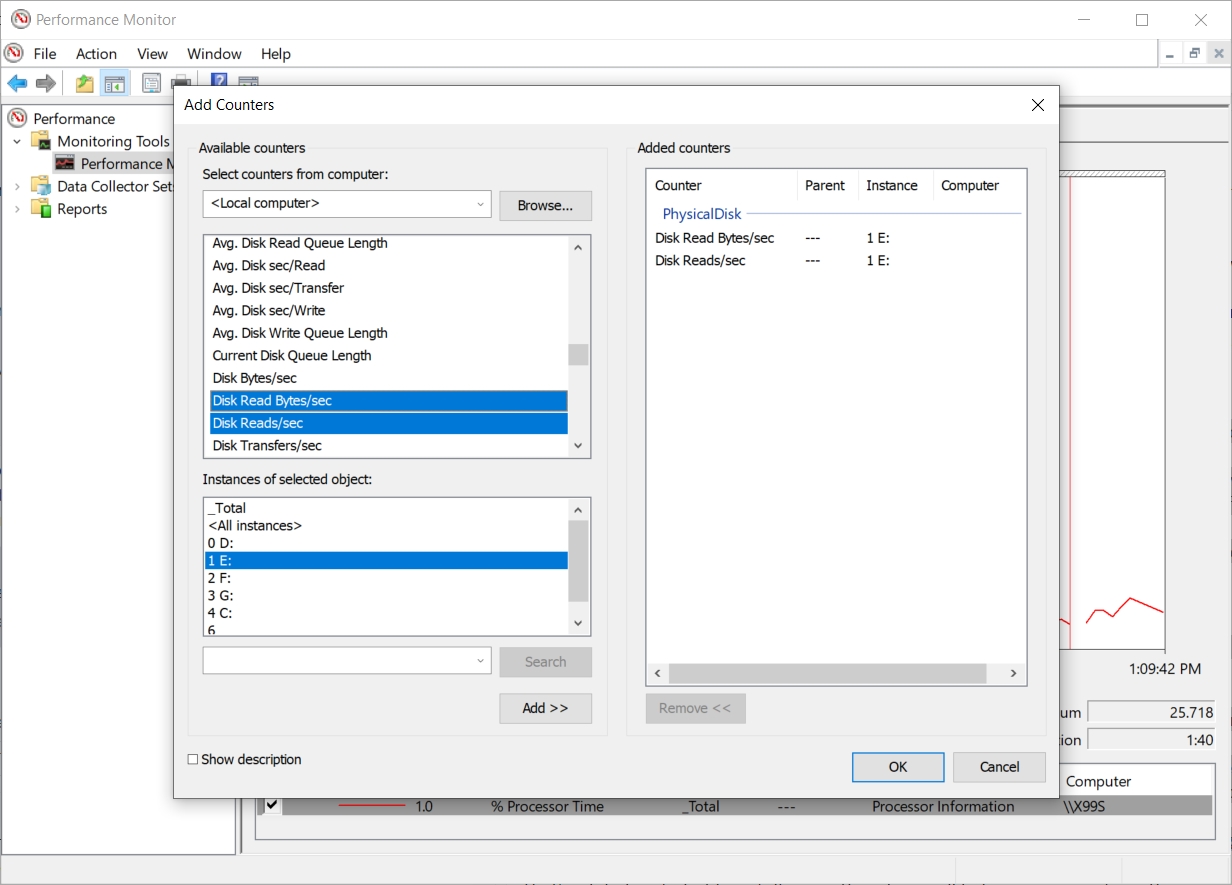Click the PhysicalDisk group header
The image size is (1232, 885).
[x=702, y=214]
